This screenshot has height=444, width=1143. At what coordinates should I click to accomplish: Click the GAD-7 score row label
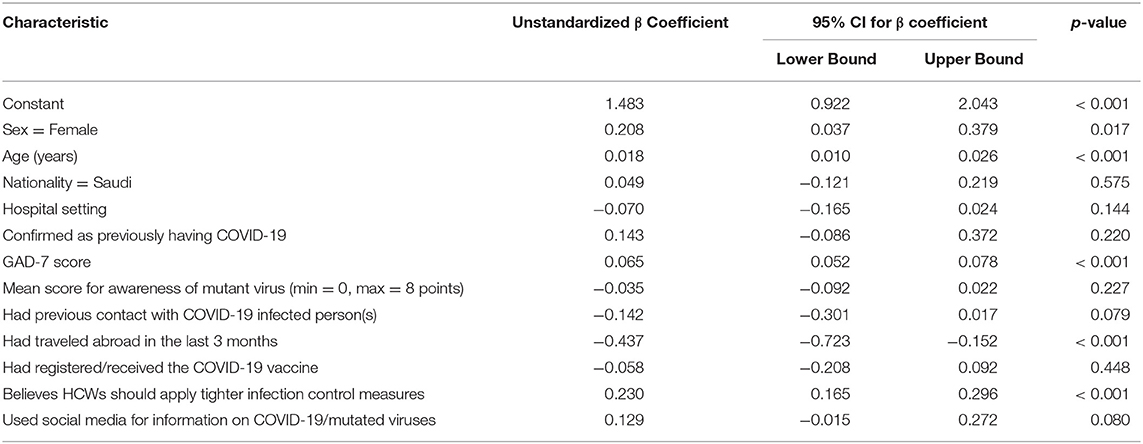42,261
